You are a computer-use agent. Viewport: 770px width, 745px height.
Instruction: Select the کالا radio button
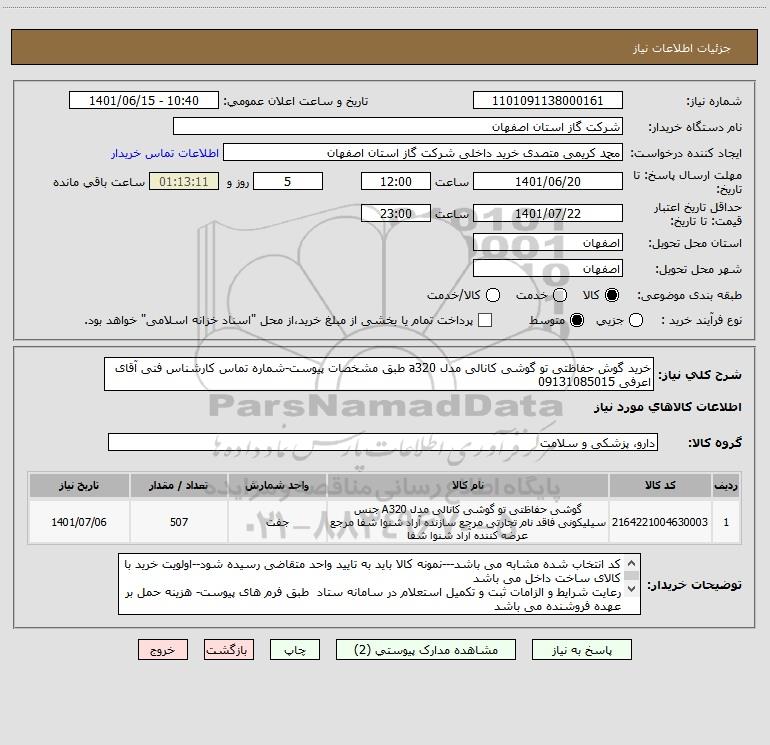(612, 295)
